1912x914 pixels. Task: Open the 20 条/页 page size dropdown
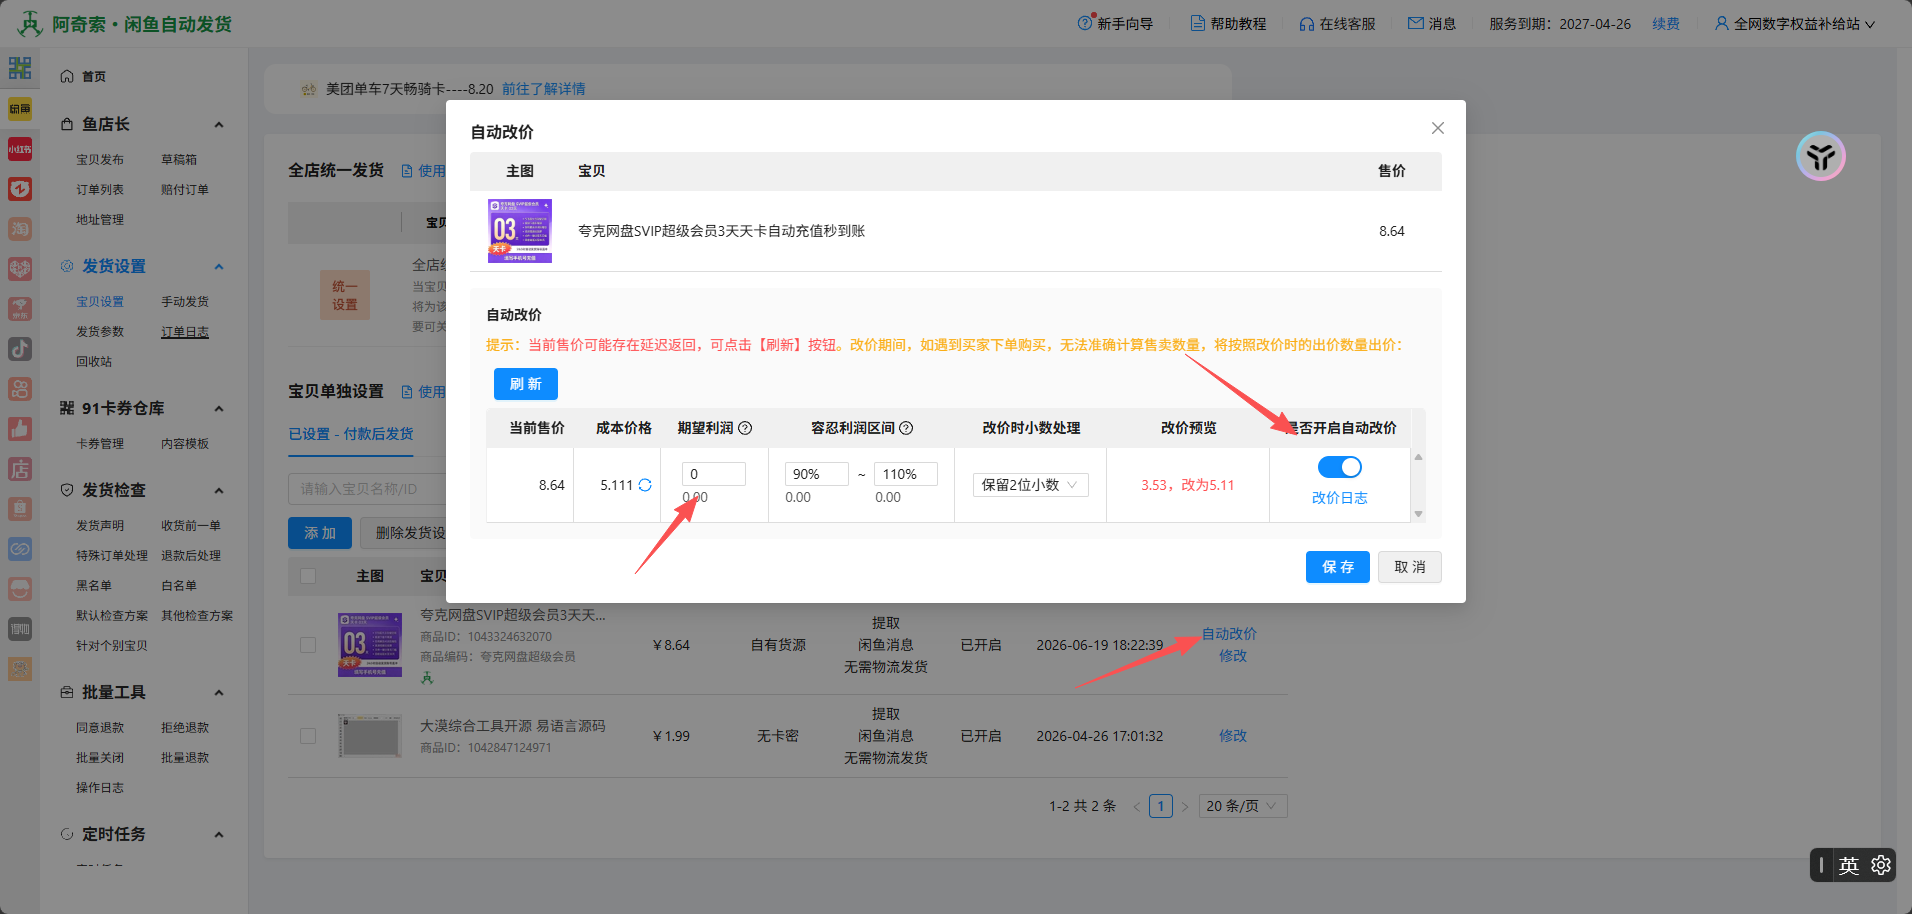(1244, 806)
